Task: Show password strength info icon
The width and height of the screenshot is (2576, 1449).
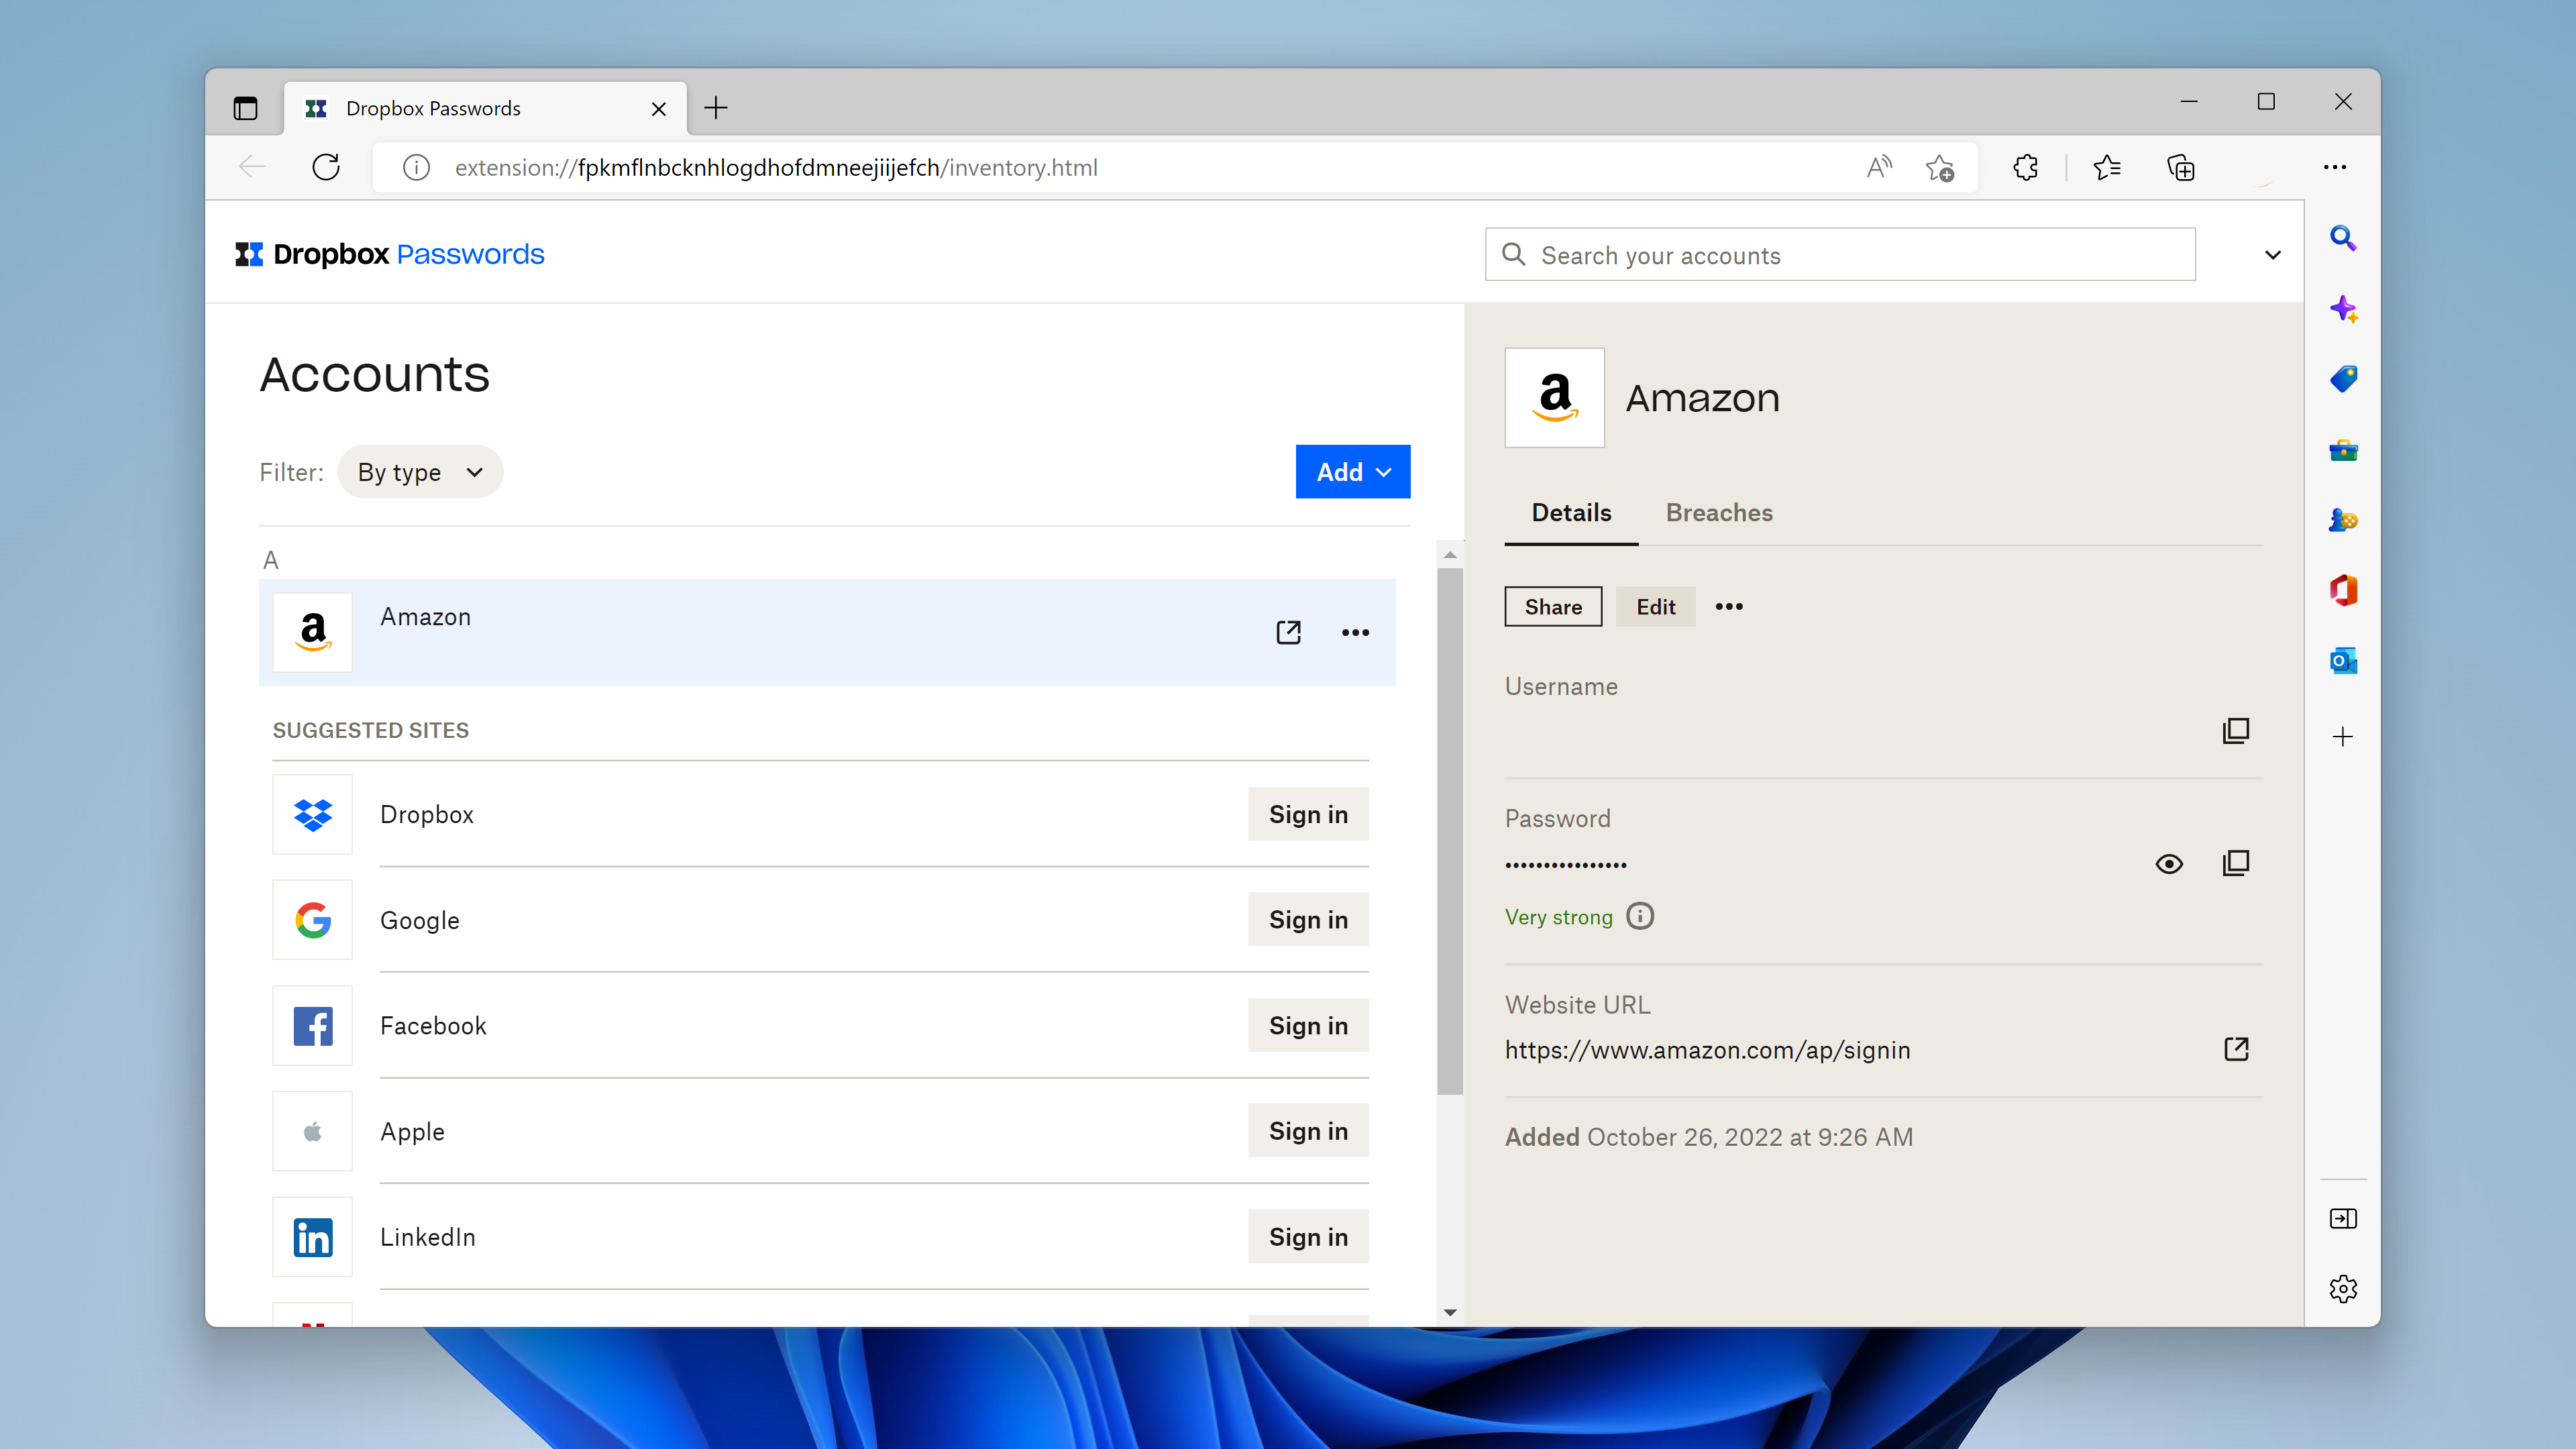Action: click(1640, 916)
